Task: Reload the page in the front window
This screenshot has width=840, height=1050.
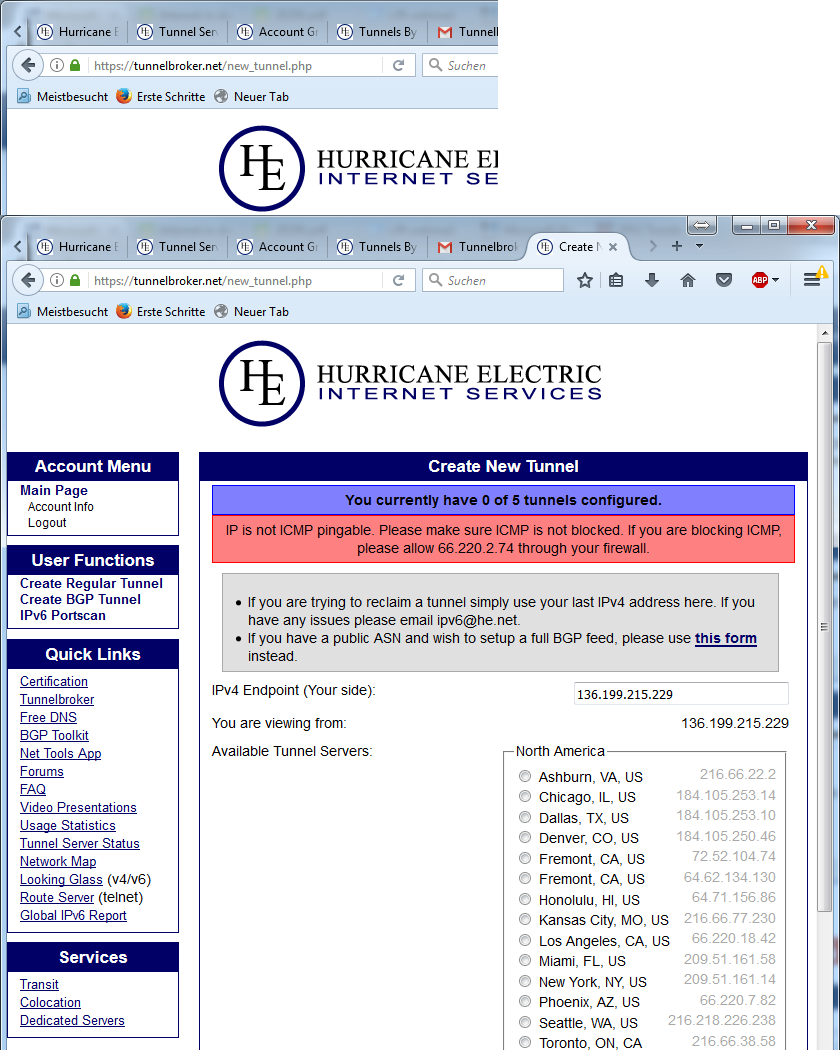Action: 399,281
